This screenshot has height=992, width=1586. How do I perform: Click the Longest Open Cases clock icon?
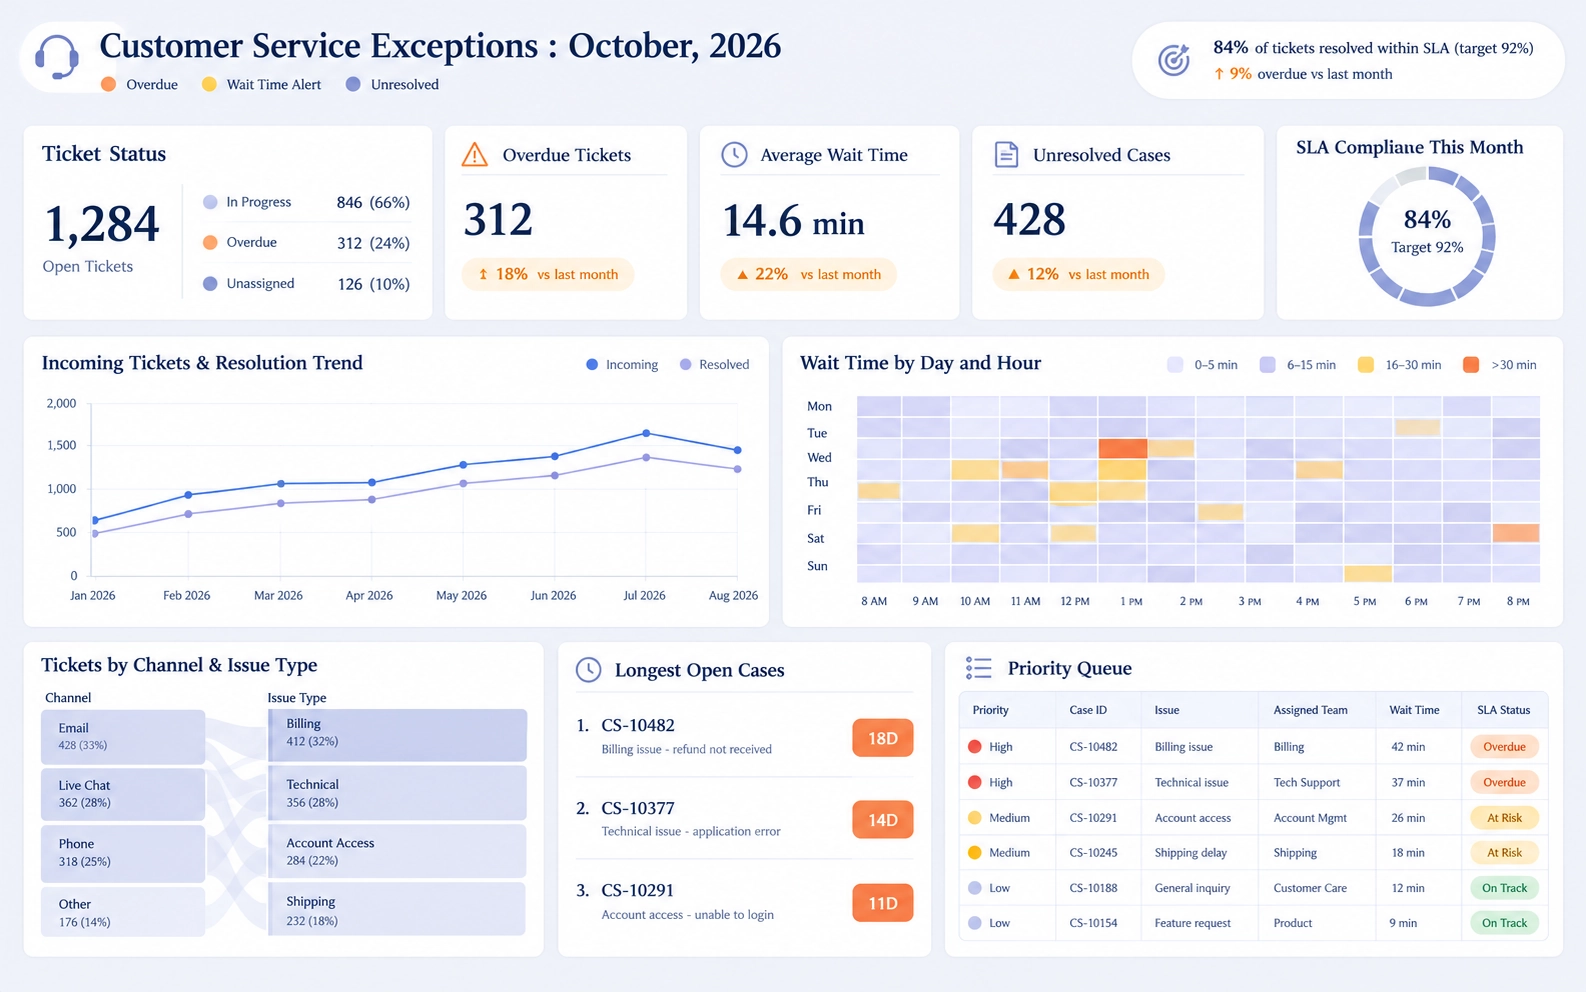point(589,670)
